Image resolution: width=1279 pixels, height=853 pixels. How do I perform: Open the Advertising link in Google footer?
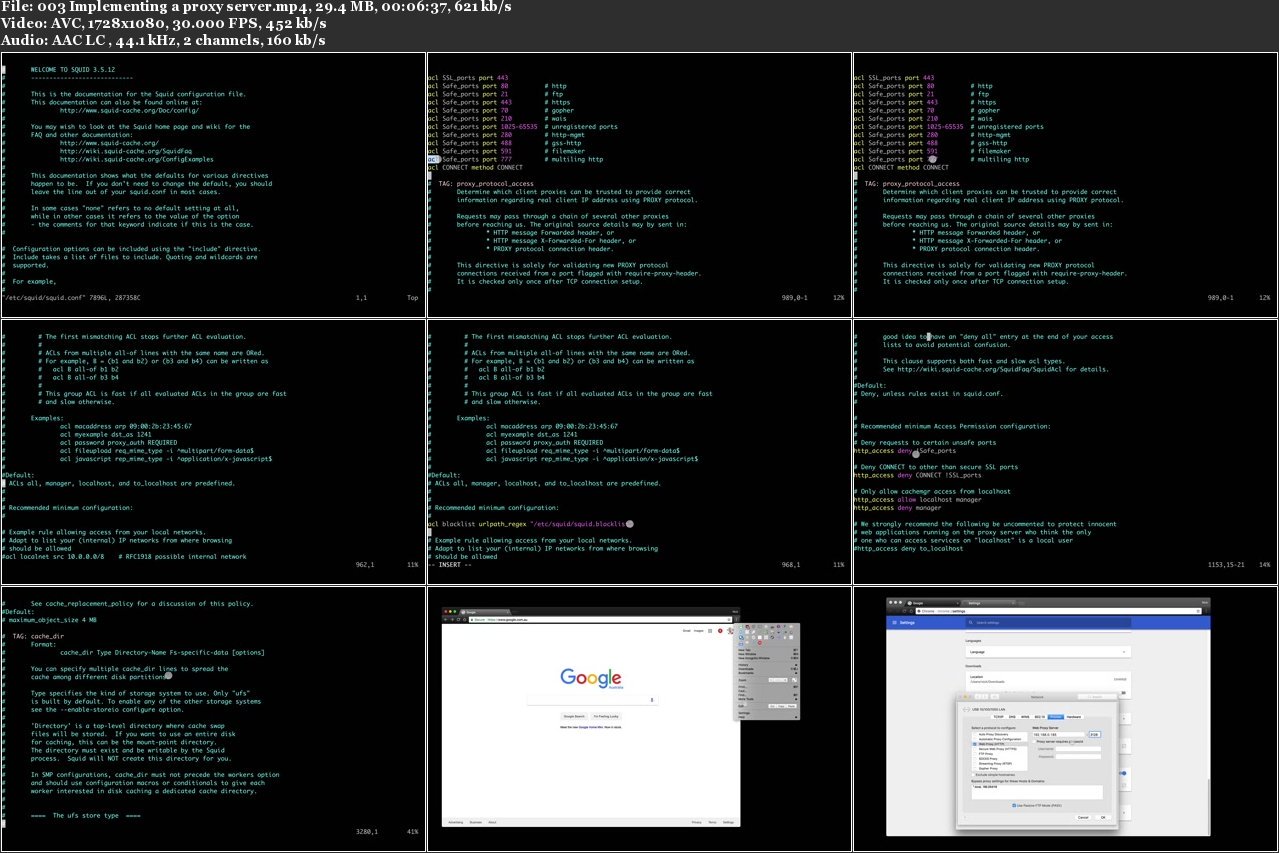pos(456,822)
